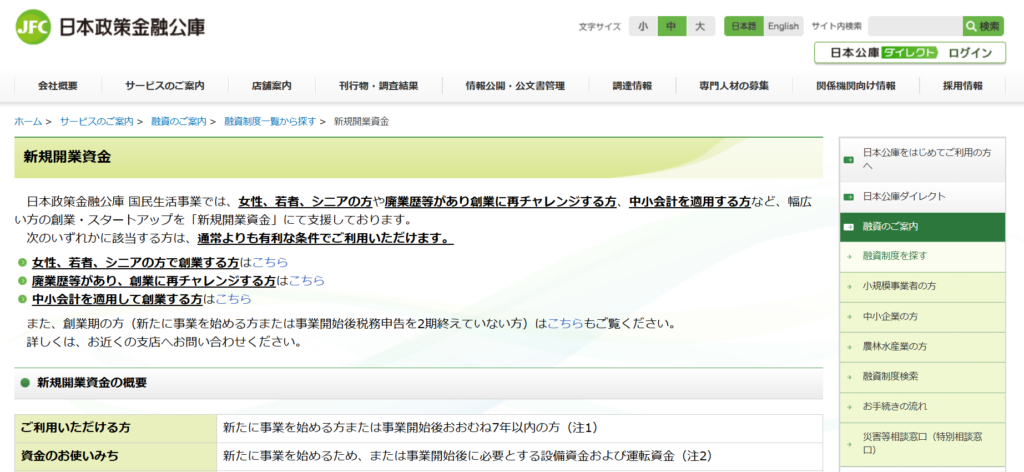The height and width of the screenshot is (472, 1024).
Task: Open 日本公庫ダイレクト ログイン button
Action: coord(910,53)
